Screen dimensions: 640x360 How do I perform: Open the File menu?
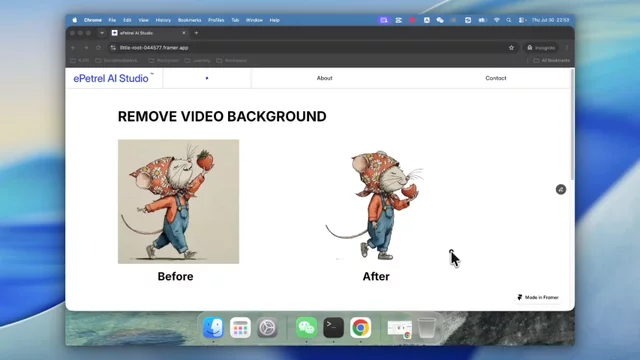pyautogui.click(x=112, y=20)
